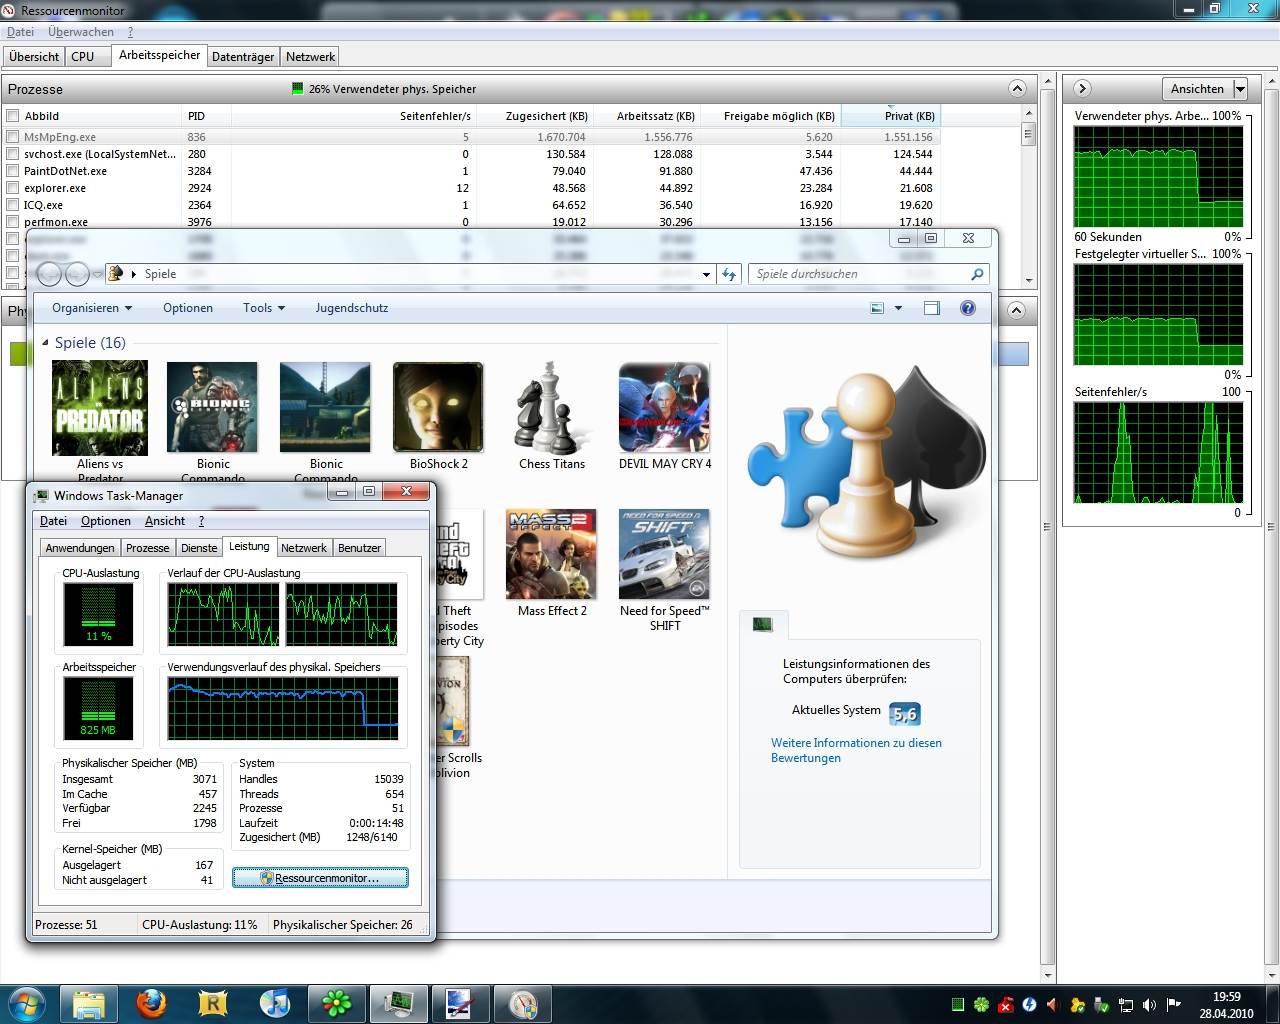The width and height of the screenshot is (1280, 1024).
Task: Click the Action Center flag in system tray
Action: pyautogui.click(x=1173, y=1005)
